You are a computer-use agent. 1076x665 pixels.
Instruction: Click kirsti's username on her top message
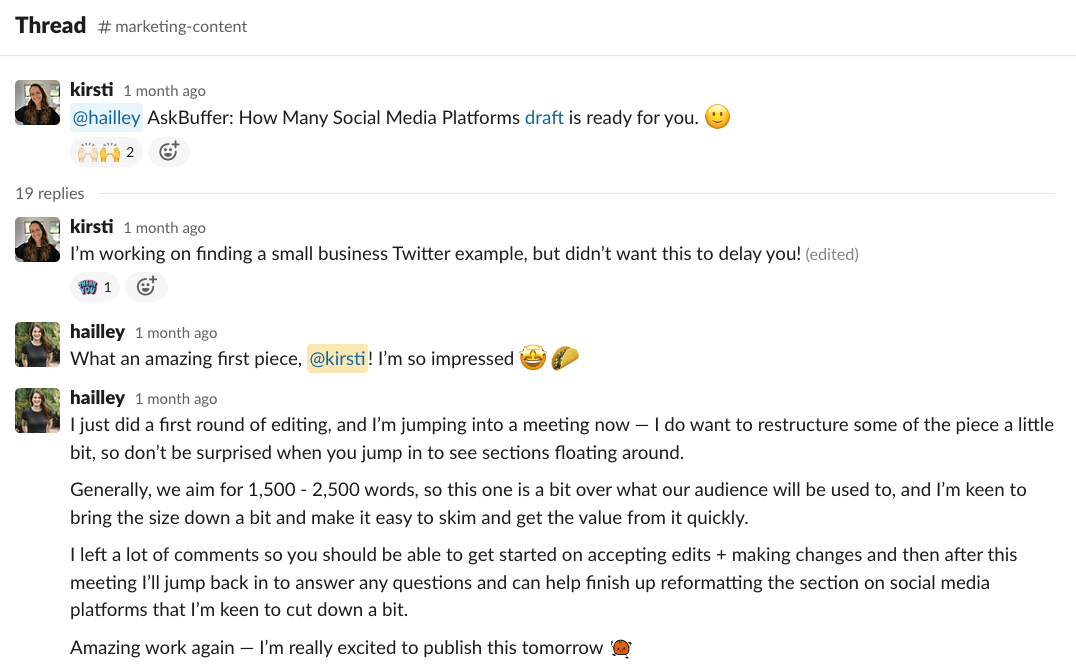click(91, 89)
